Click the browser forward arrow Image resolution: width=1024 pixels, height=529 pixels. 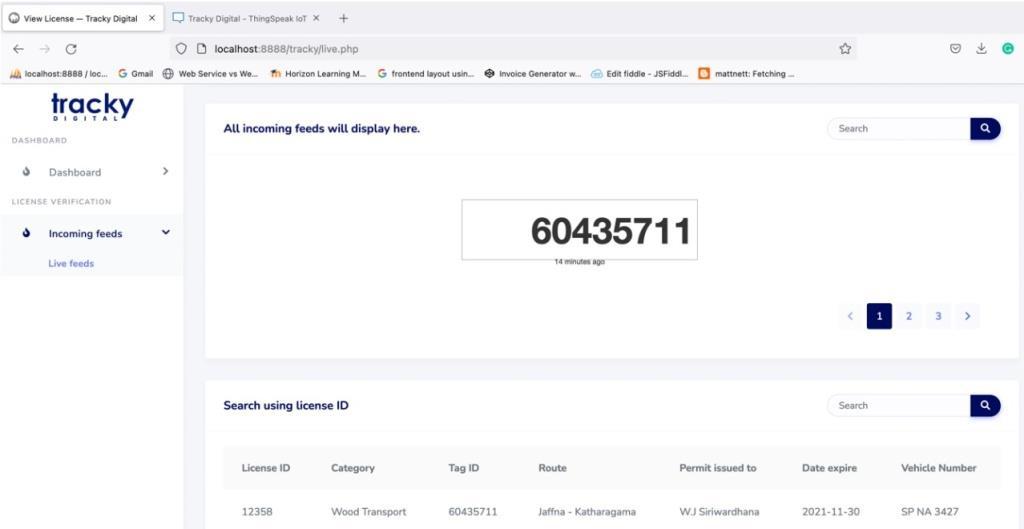point(44,49)
